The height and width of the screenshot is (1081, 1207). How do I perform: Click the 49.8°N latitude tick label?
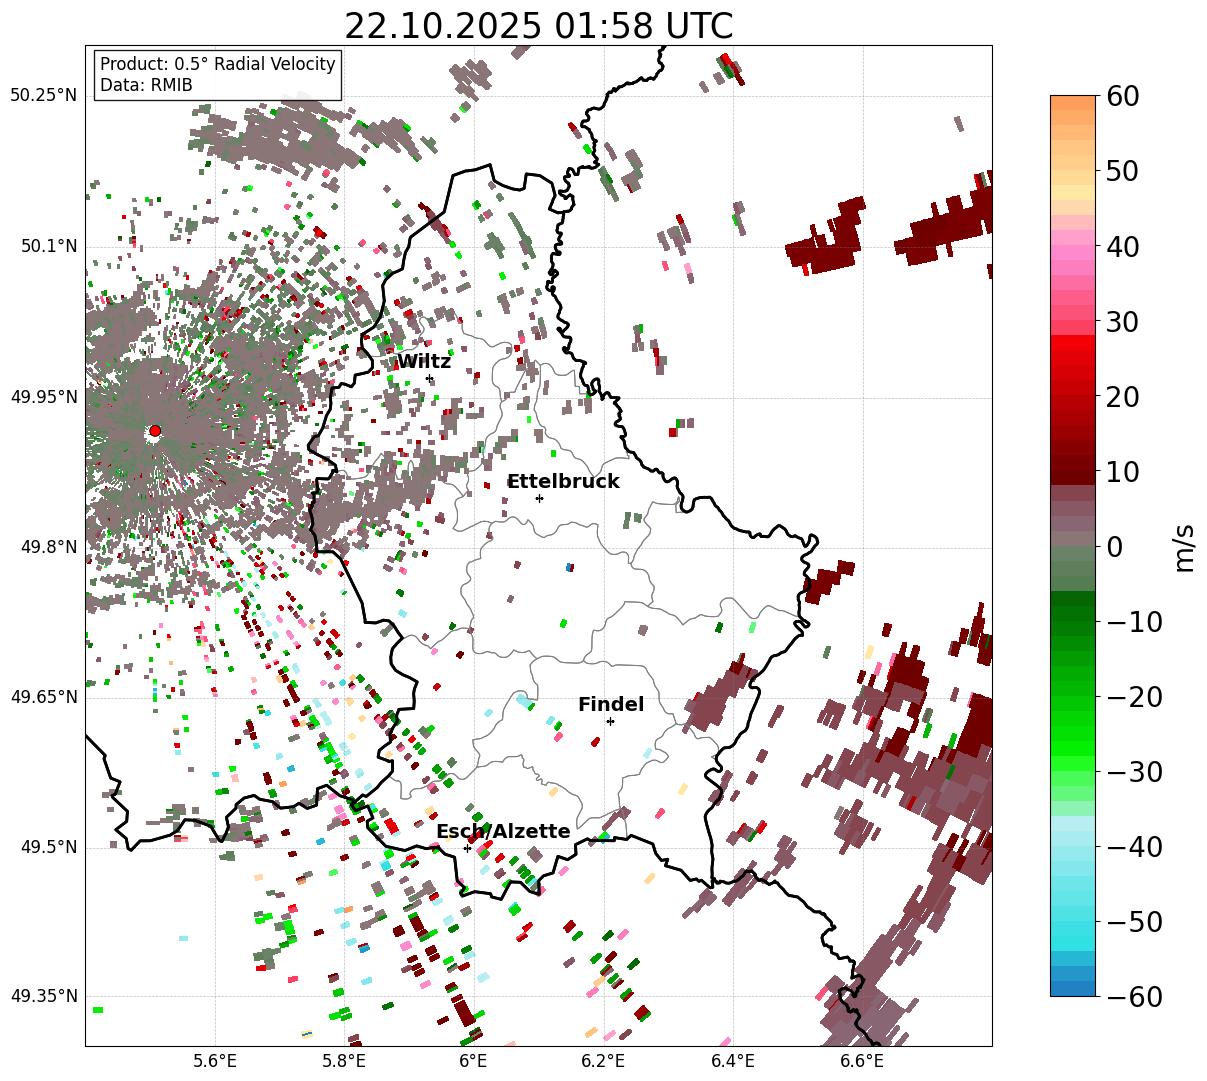pos(47,547)
